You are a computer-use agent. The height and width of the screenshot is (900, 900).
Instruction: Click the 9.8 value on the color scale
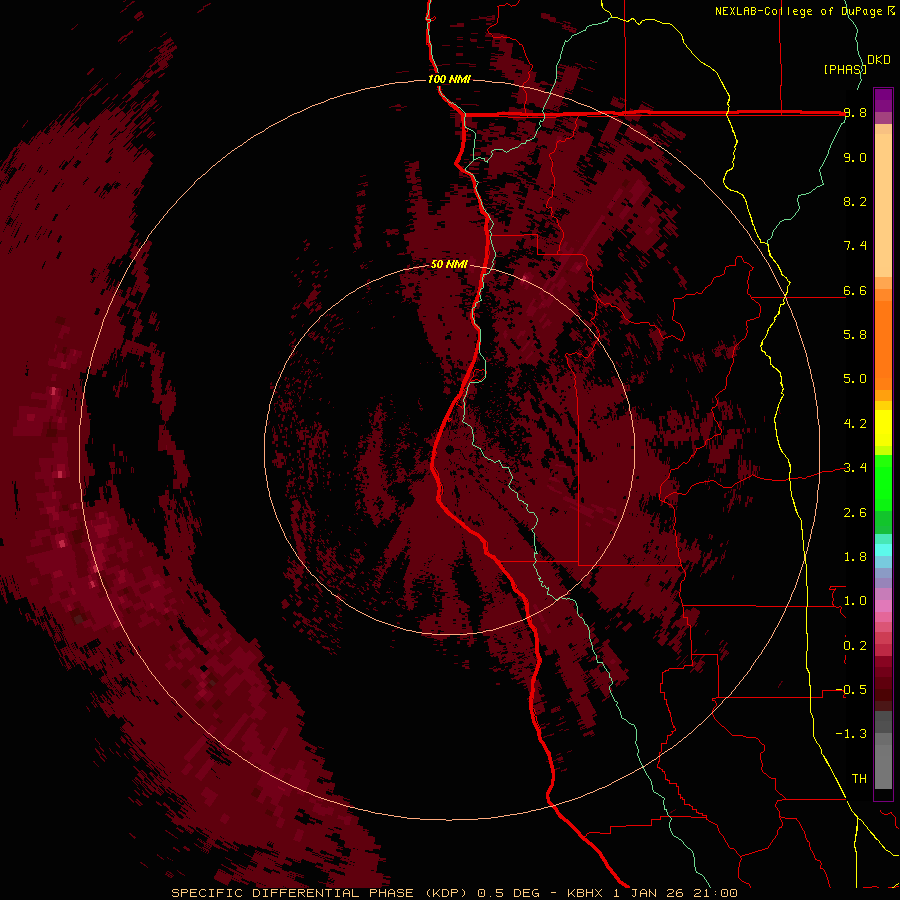coord(855,113)
